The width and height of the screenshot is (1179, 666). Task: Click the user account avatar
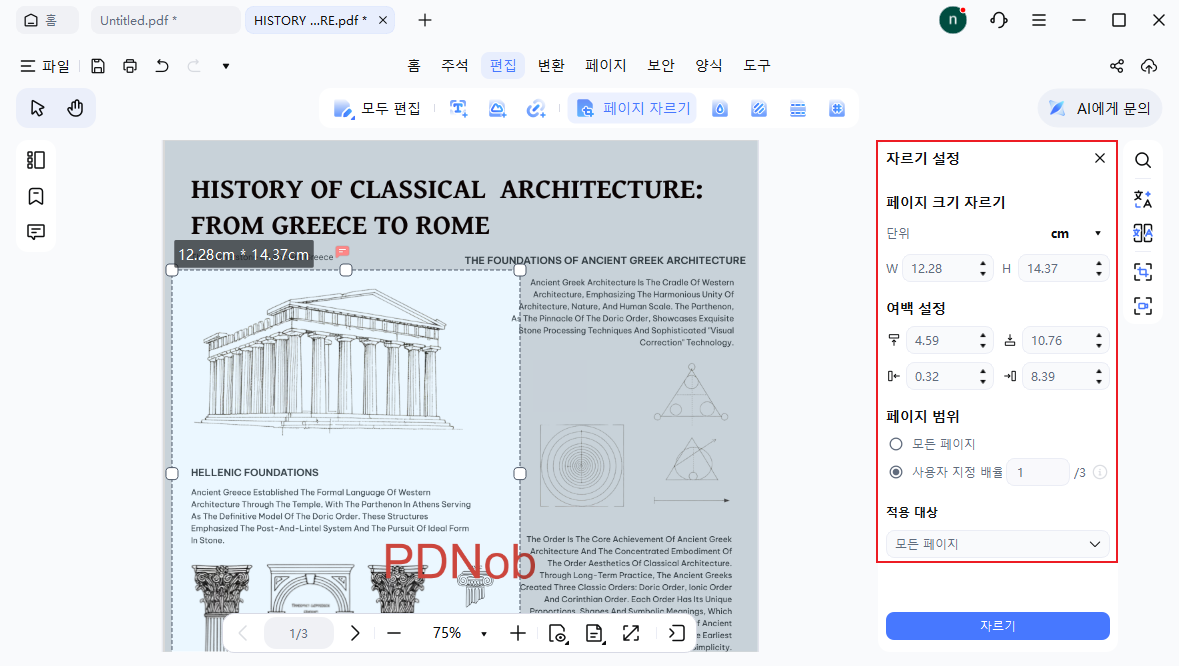pyautogui.click(x=953, y=20)
